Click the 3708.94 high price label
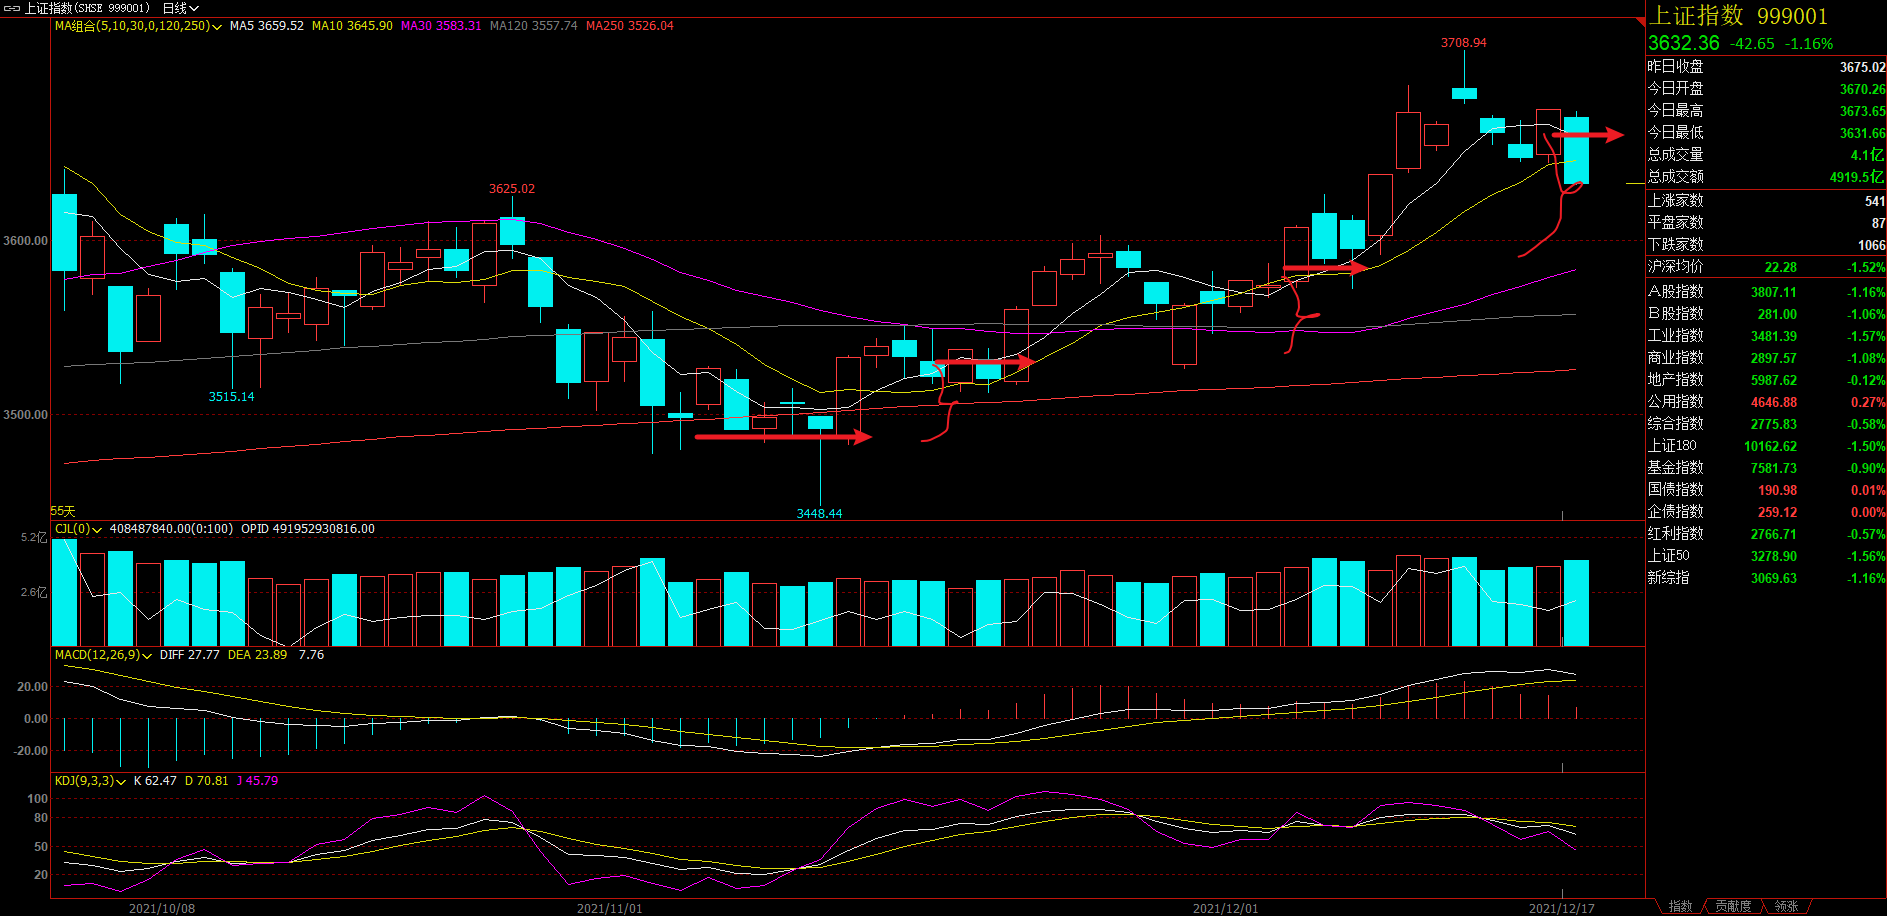Viewport: 1887px width, 916px height. point(1463,43)
